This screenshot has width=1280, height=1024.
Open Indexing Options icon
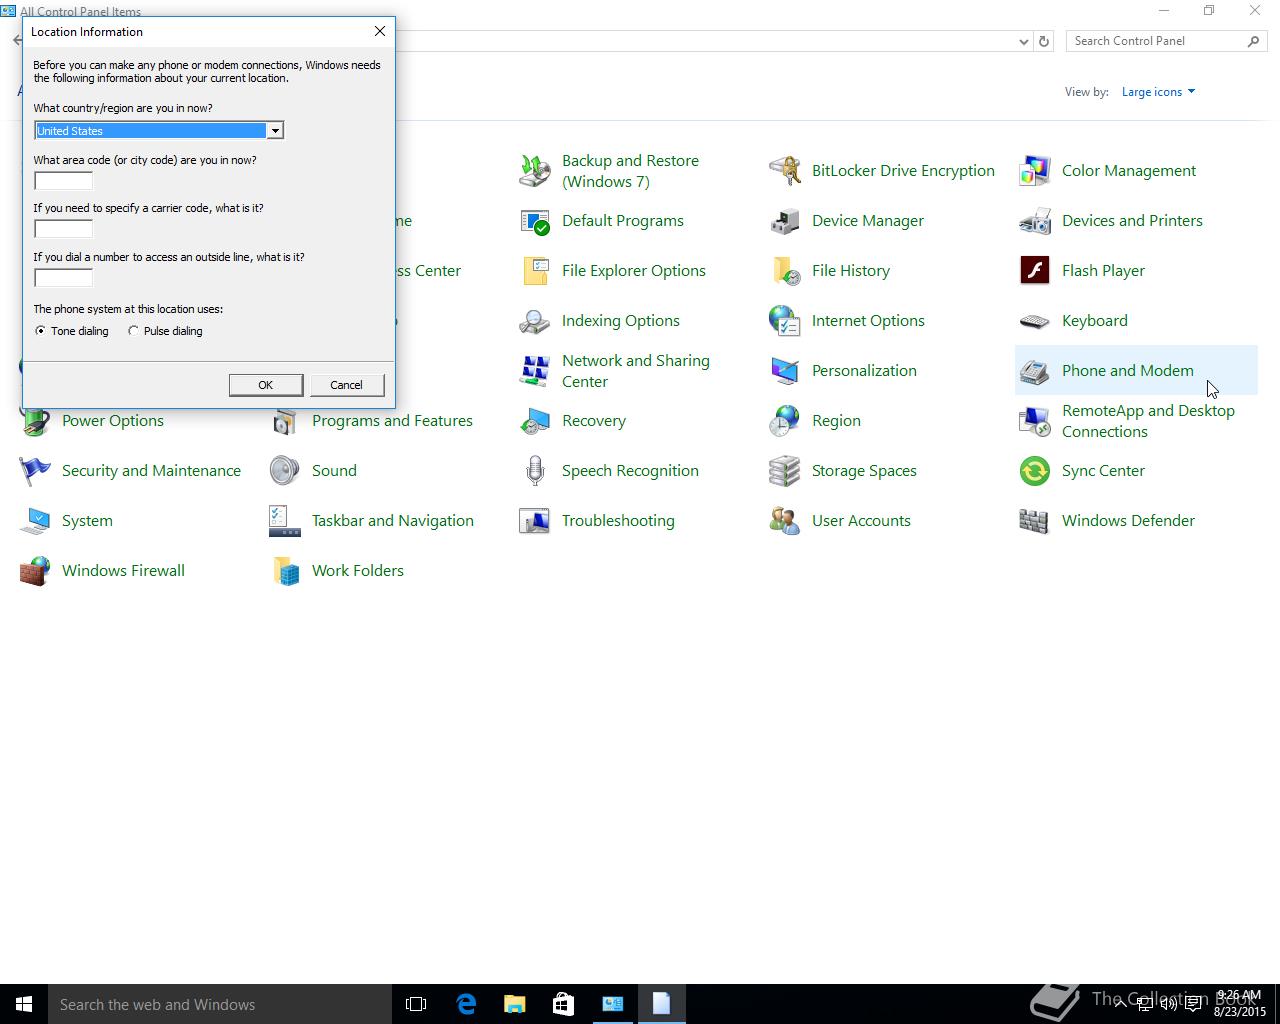tap(535, 321)
